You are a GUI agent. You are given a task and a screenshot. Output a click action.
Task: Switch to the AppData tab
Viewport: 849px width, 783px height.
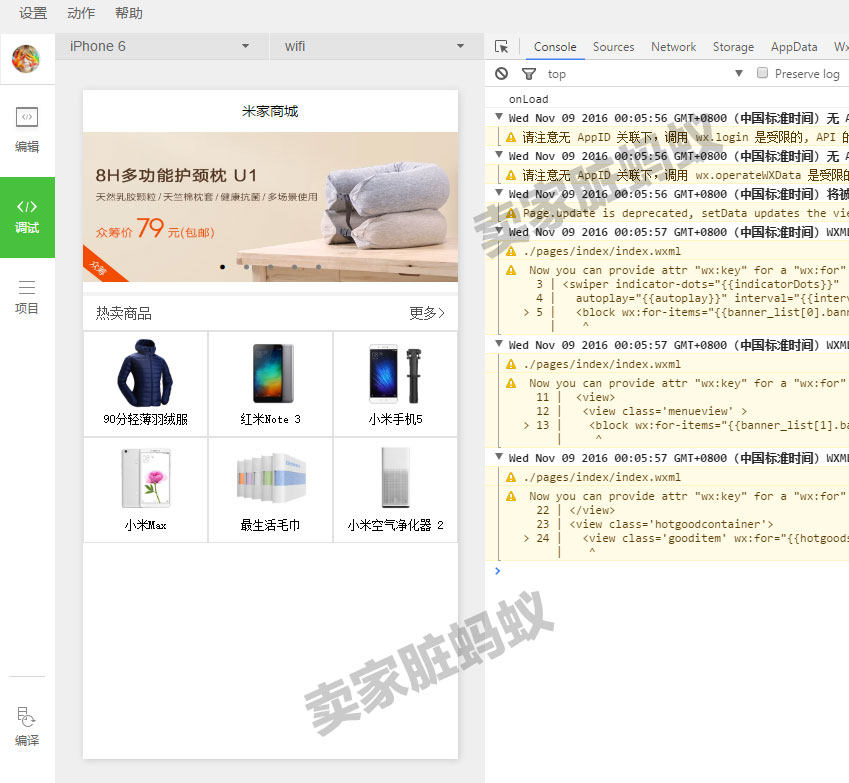794,47
